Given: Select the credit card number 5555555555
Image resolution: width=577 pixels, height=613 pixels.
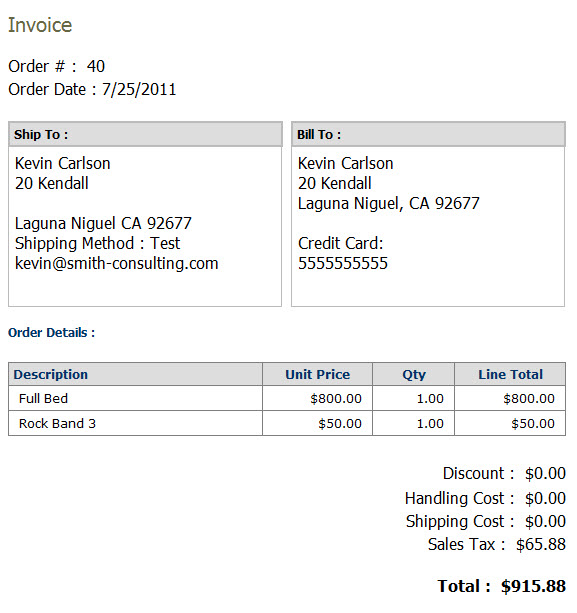Looking at the screenshot, I should click(343, 263).
